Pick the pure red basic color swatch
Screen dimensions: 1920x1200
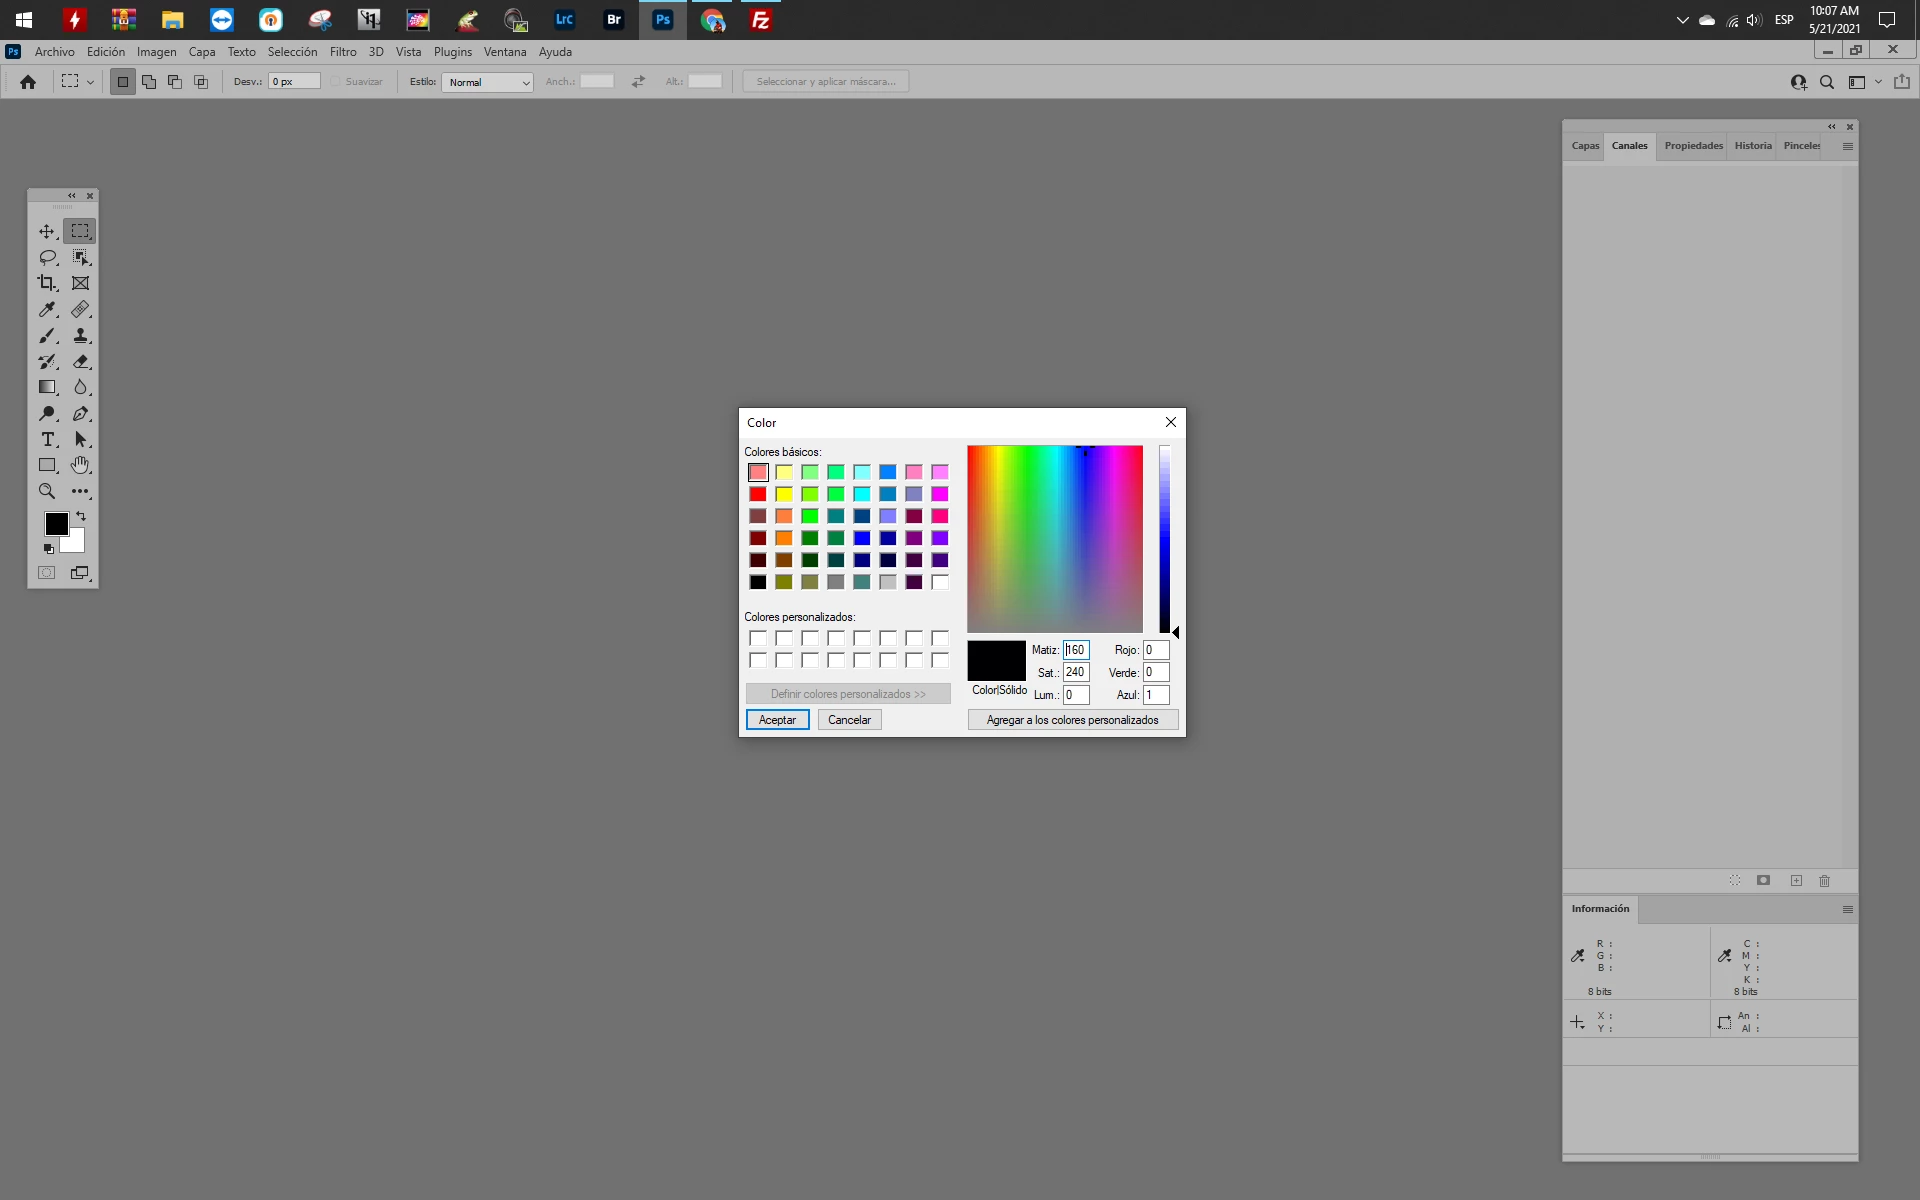[x=758, y=494]
